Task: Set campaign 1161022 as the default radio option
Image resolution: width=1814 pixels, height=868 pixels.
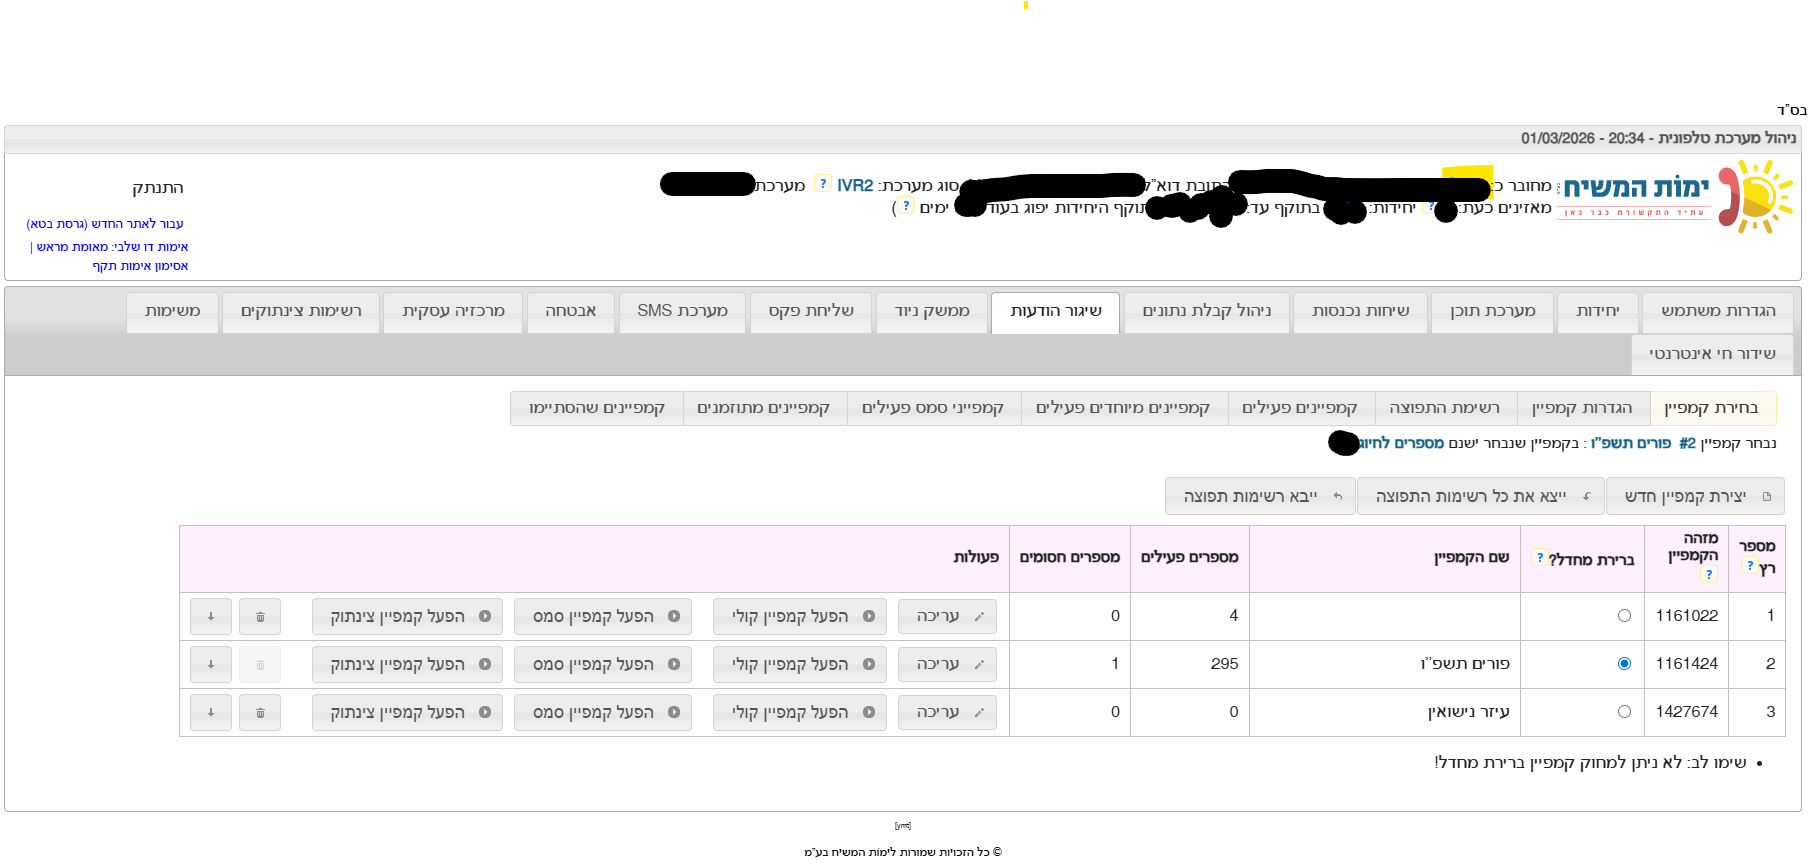Action: pyautogui.click(x=1624, y=616)
